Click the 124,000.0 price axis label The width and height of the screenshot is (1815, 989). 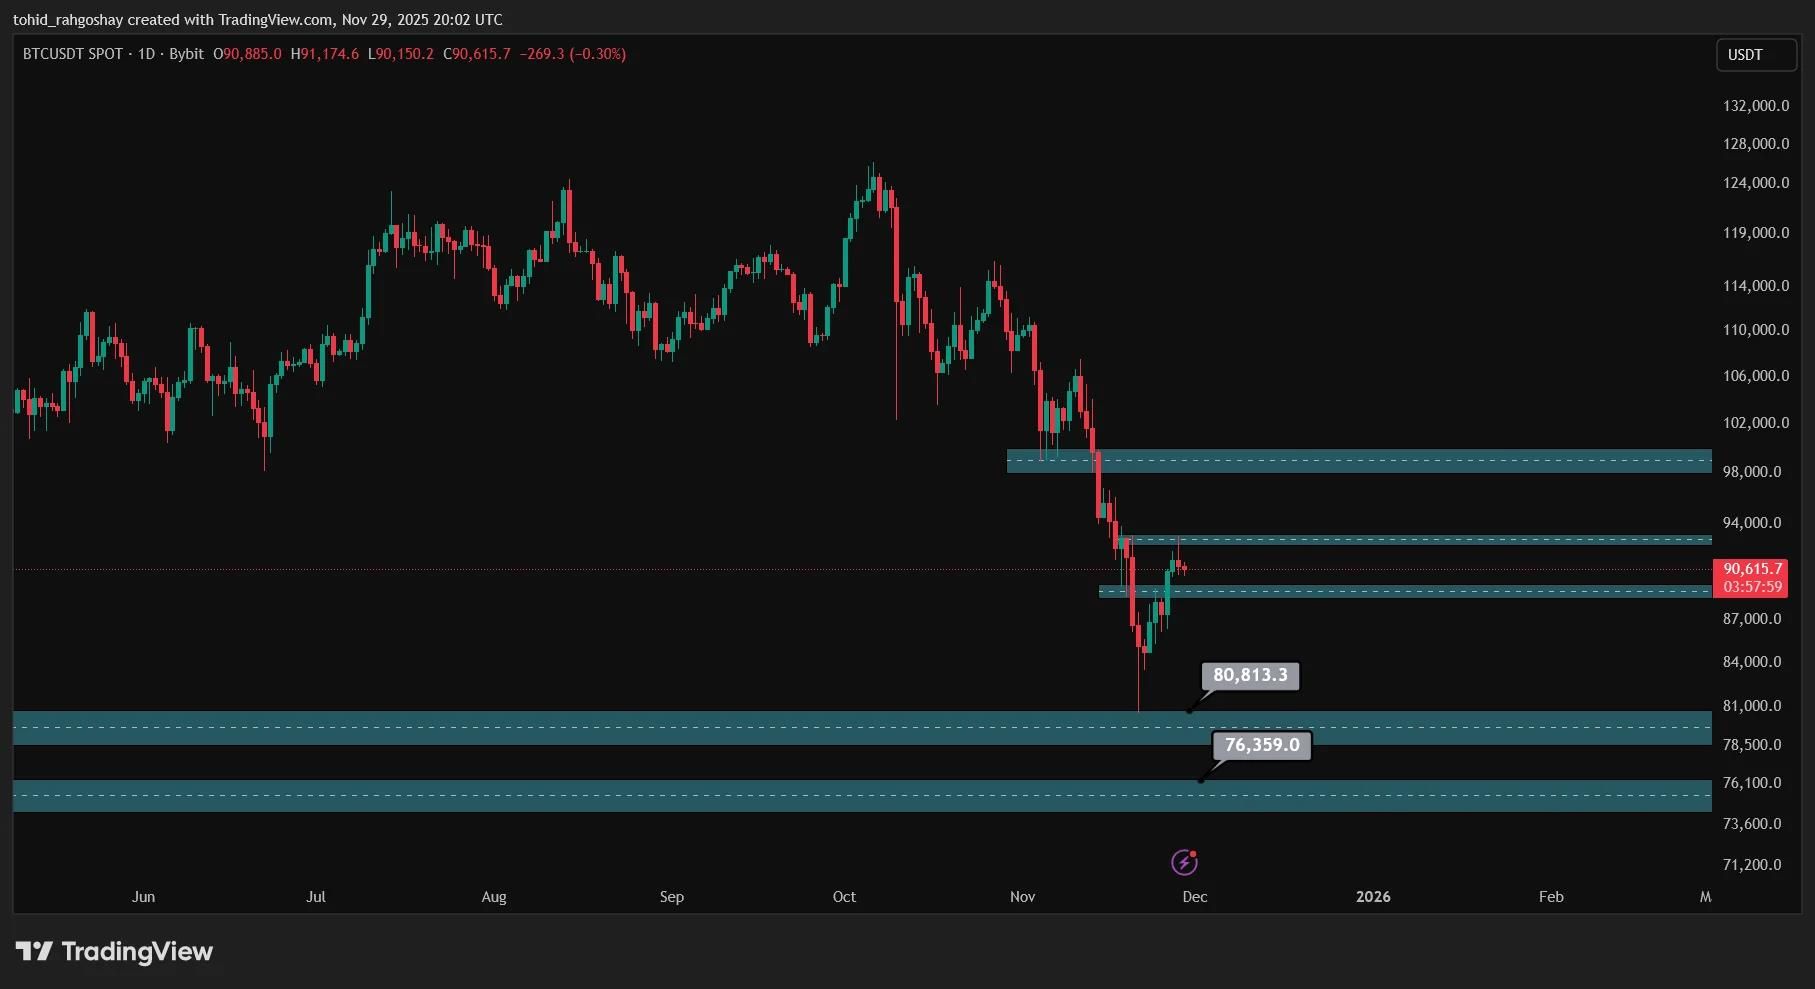(1755, 183)
